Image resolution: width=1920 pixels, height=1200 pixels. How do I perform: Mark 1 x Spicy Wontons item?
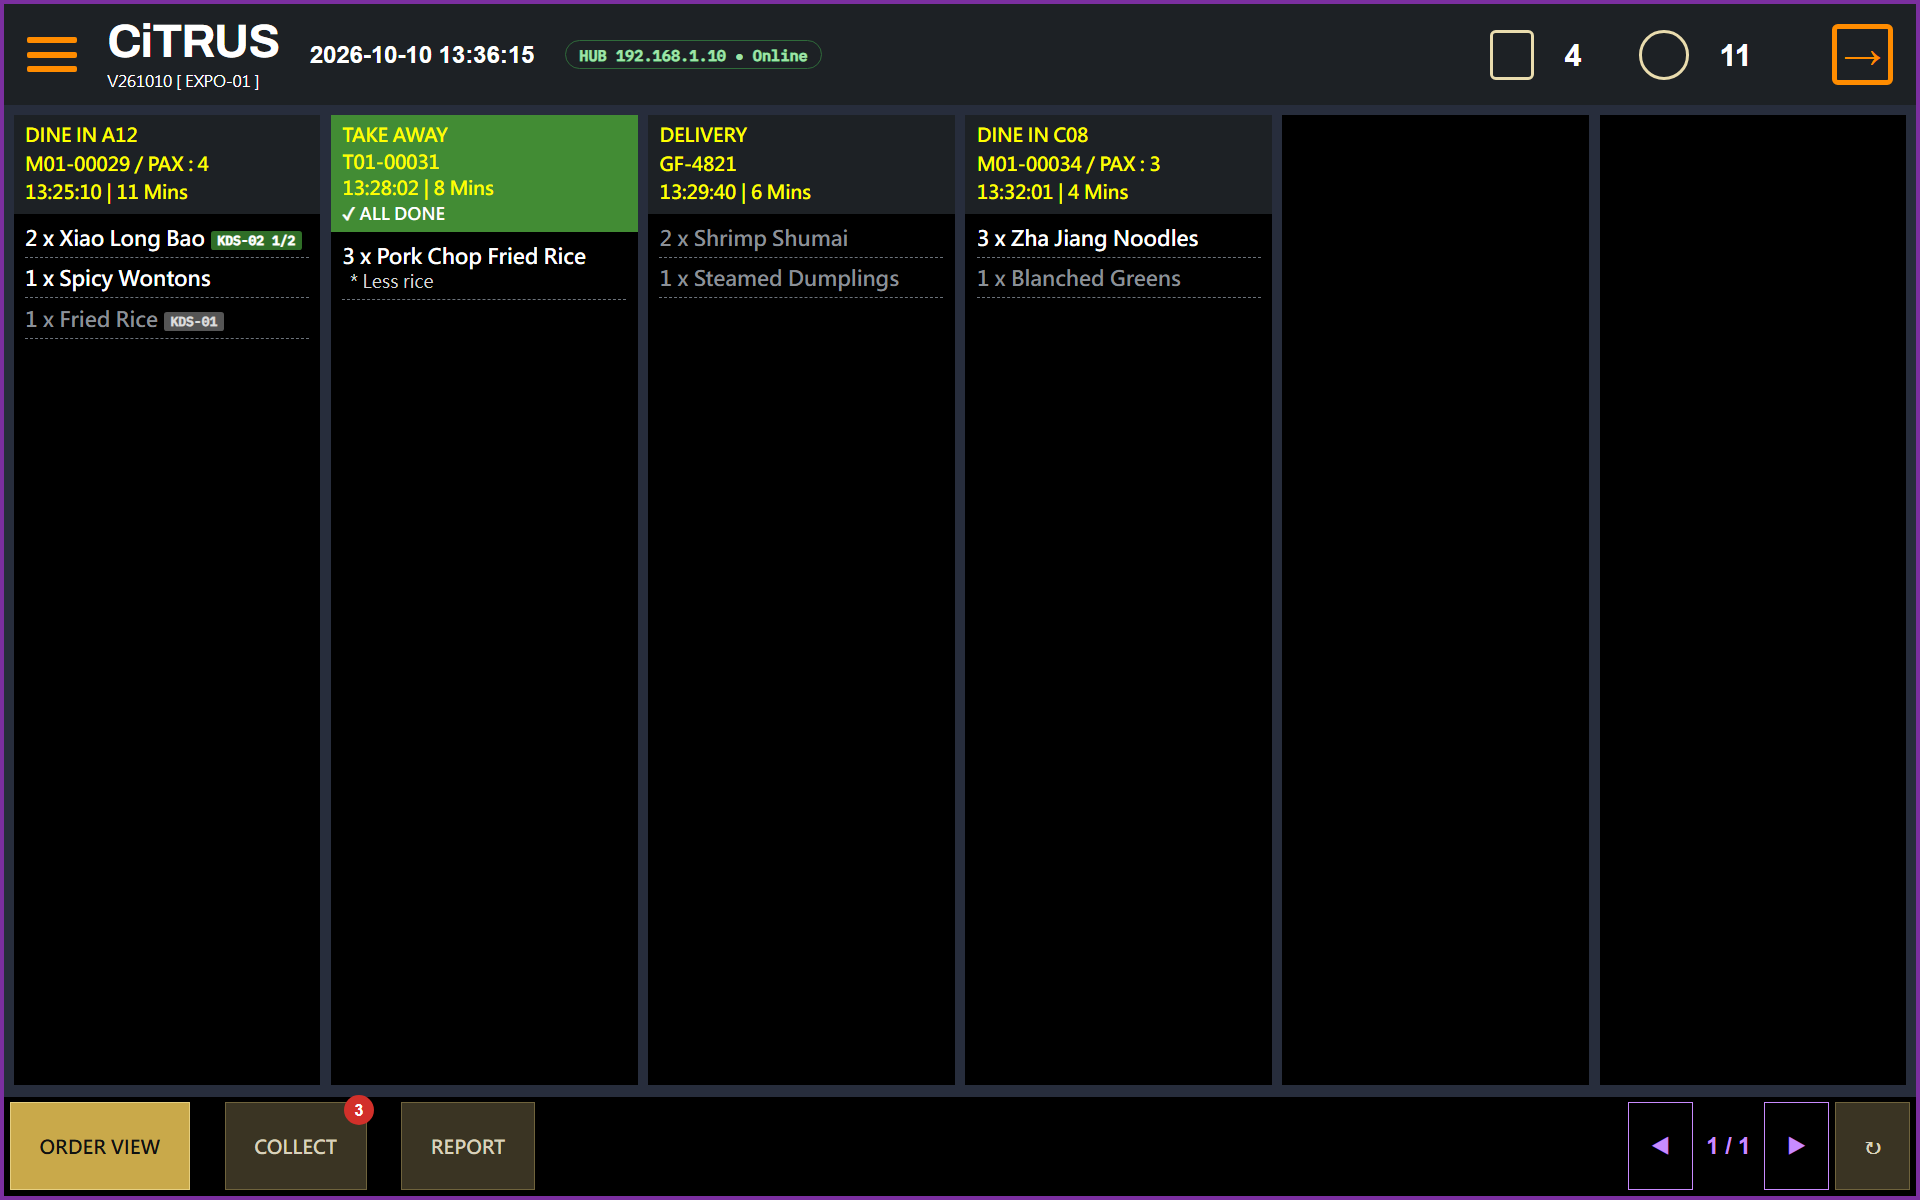pos(167,279)
